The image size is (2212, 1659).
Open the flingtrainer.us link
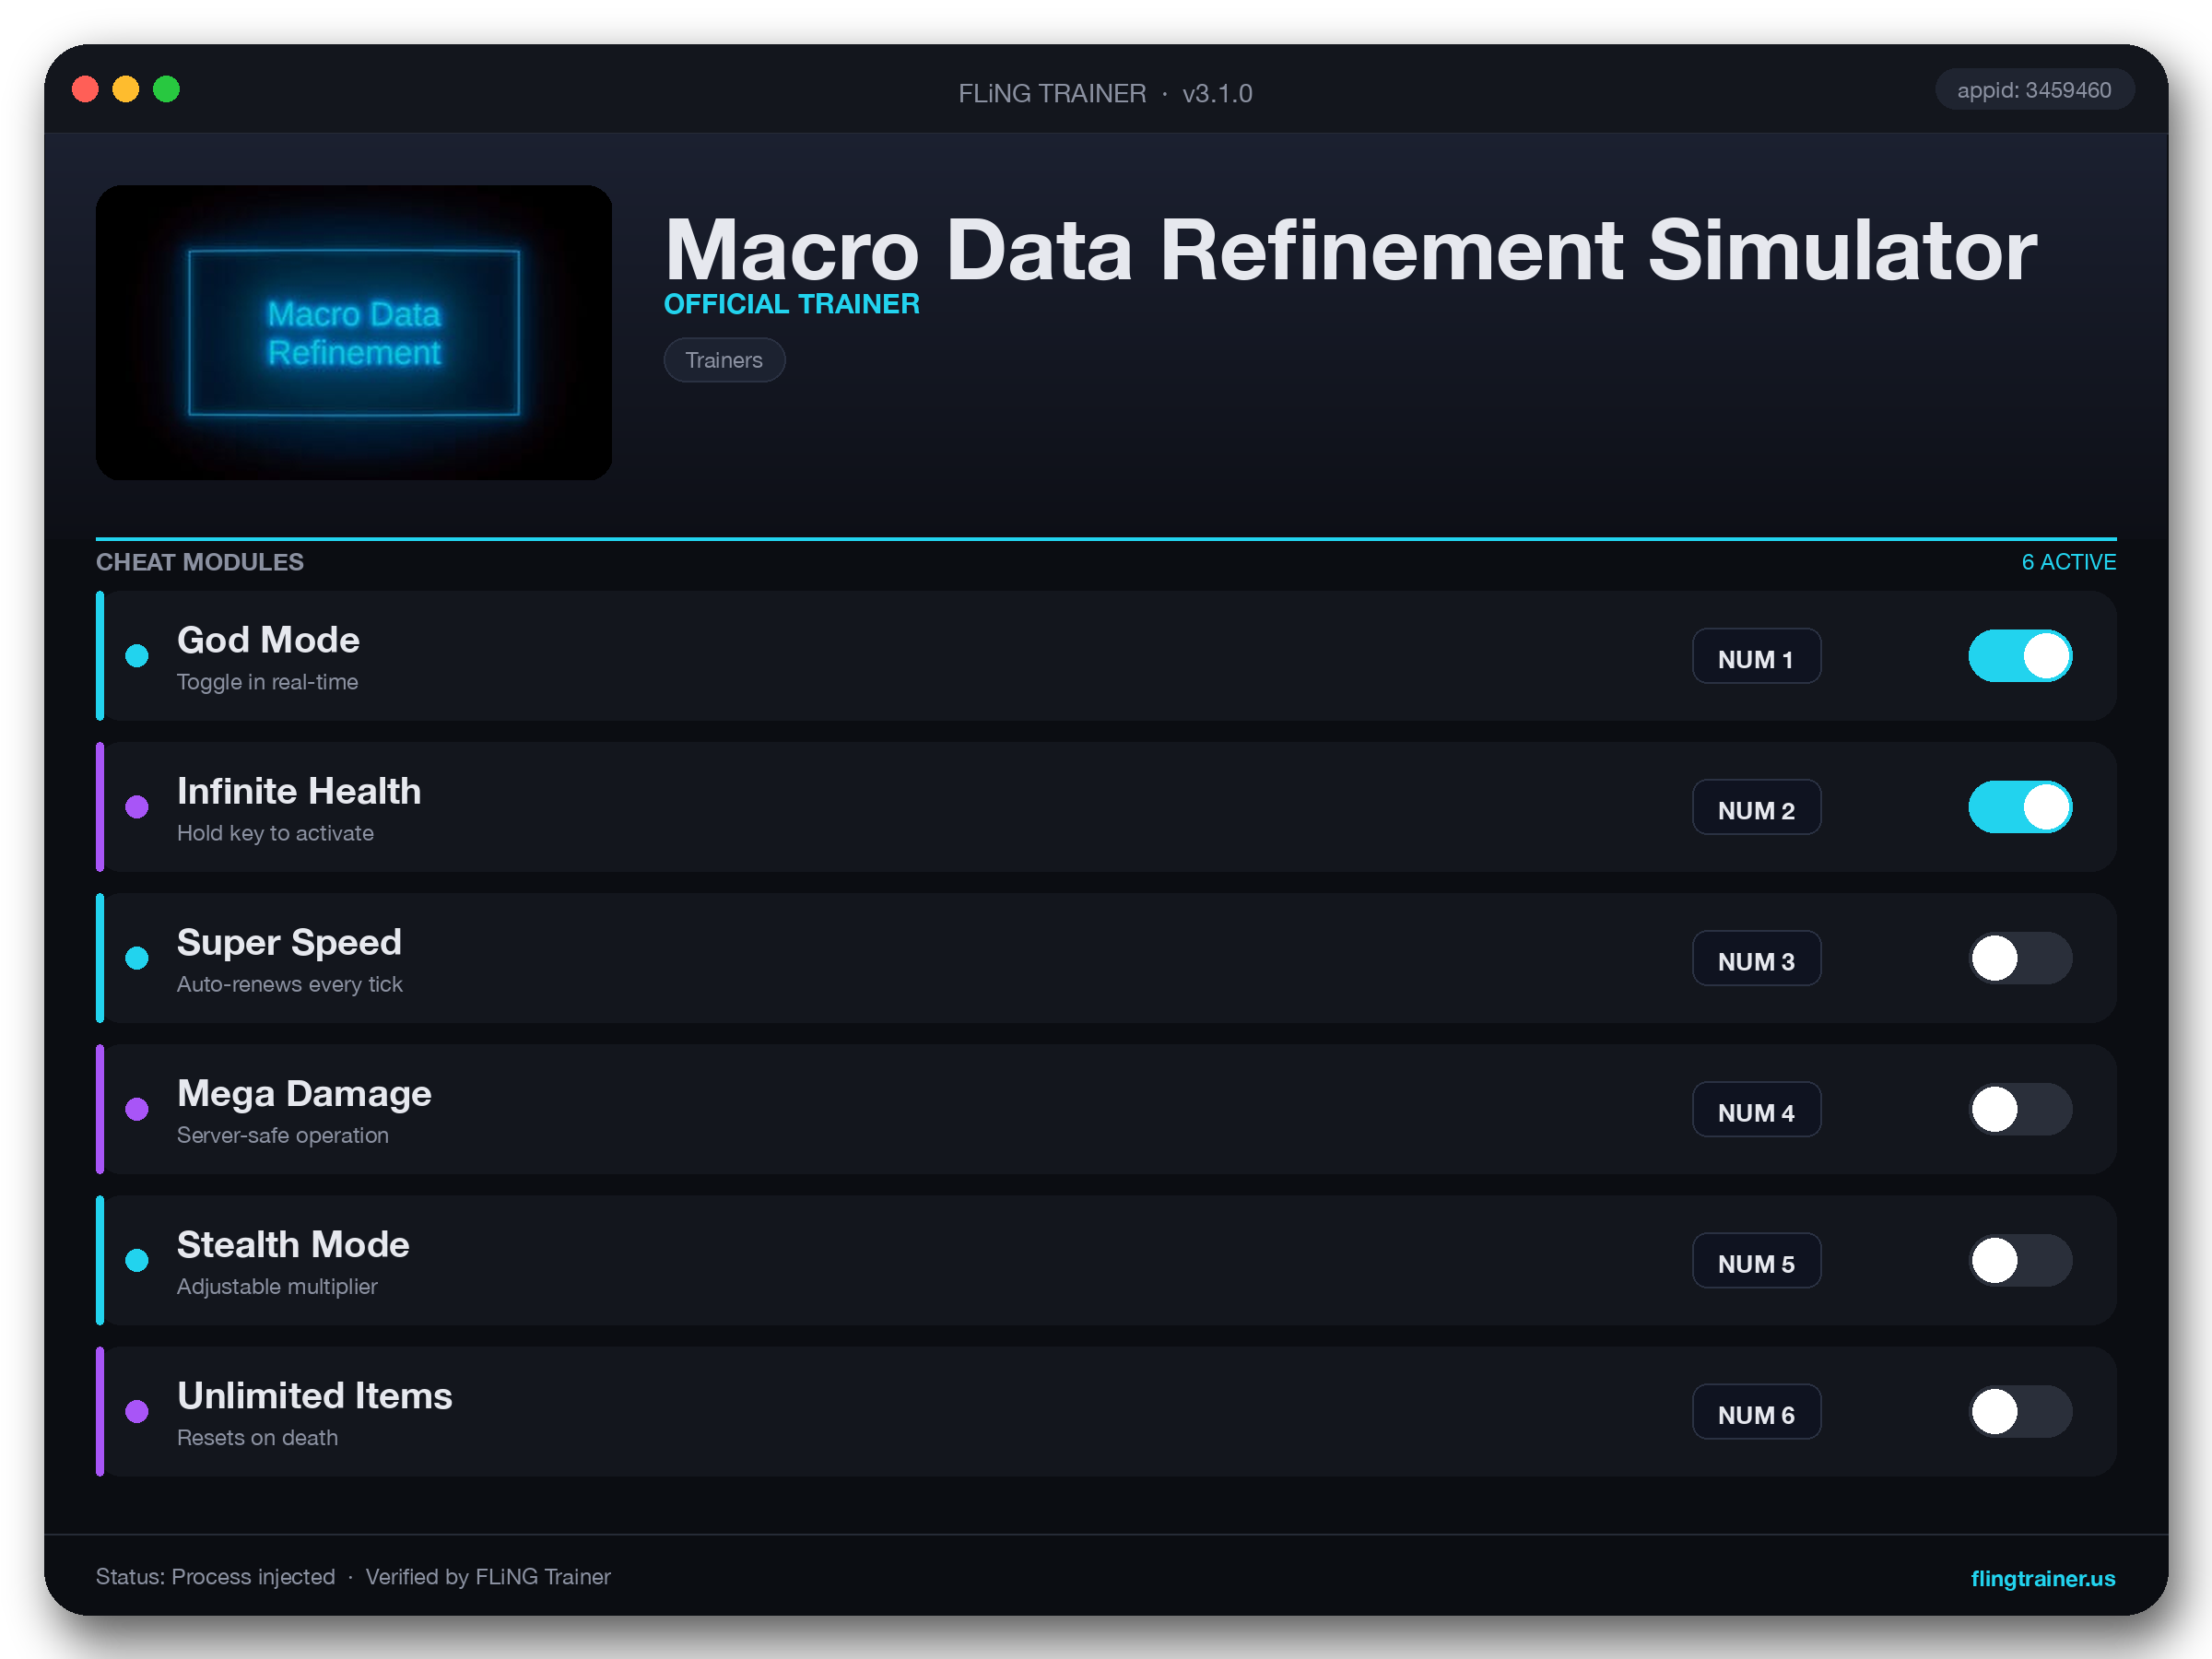coord(2042,1577)
